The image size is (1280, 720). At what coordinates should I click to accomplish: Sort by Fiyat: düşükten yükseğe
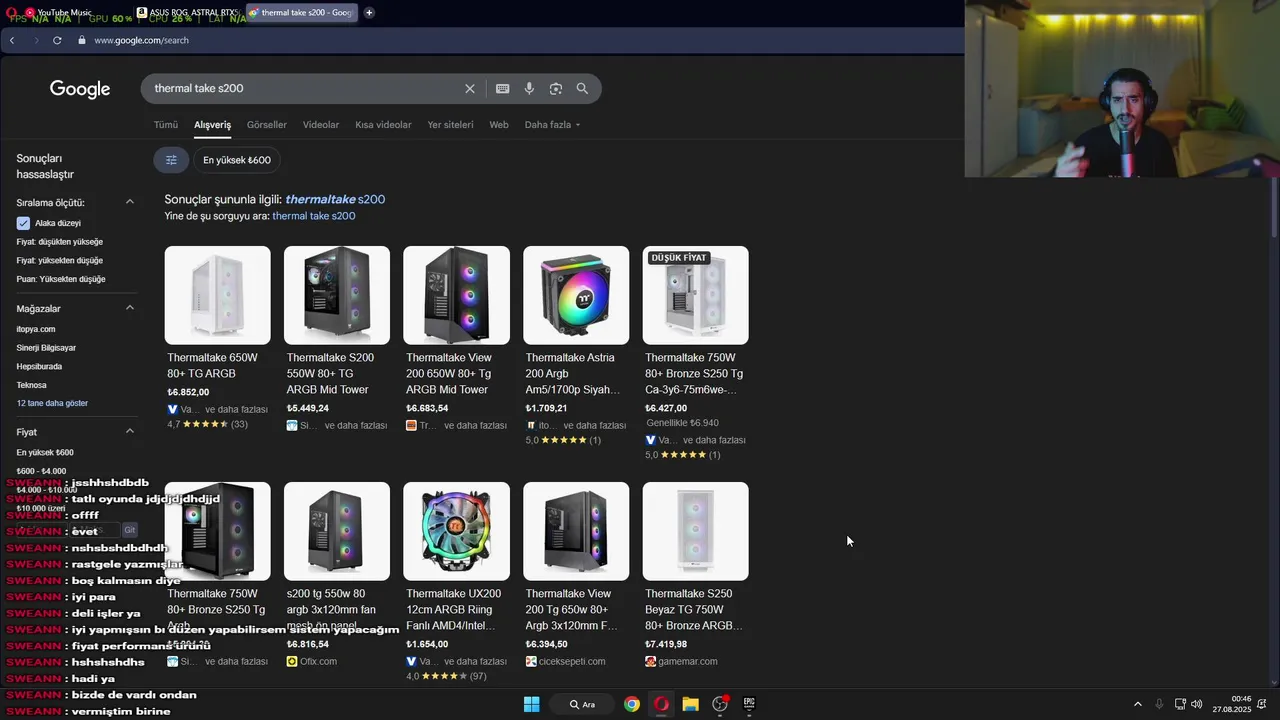pos(59,242)
